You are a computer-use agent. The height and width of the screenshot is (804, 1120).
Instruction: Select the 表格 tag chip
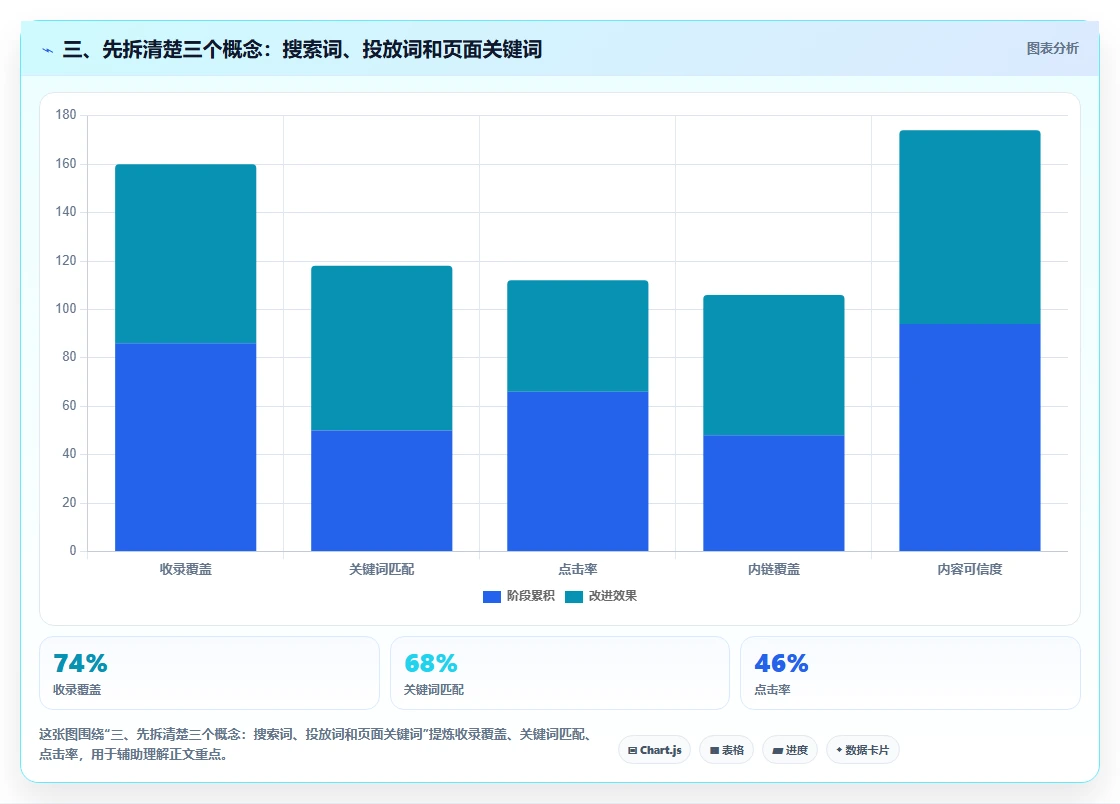click(x=726, y=750)
